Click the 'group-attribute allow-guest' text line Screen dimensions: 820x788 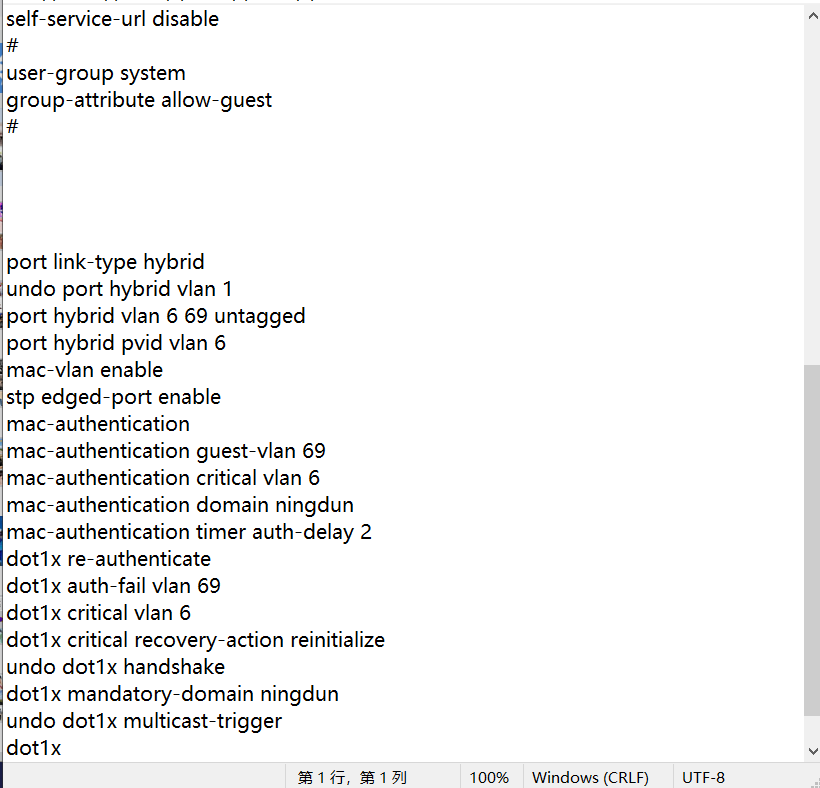click(139, 100)
